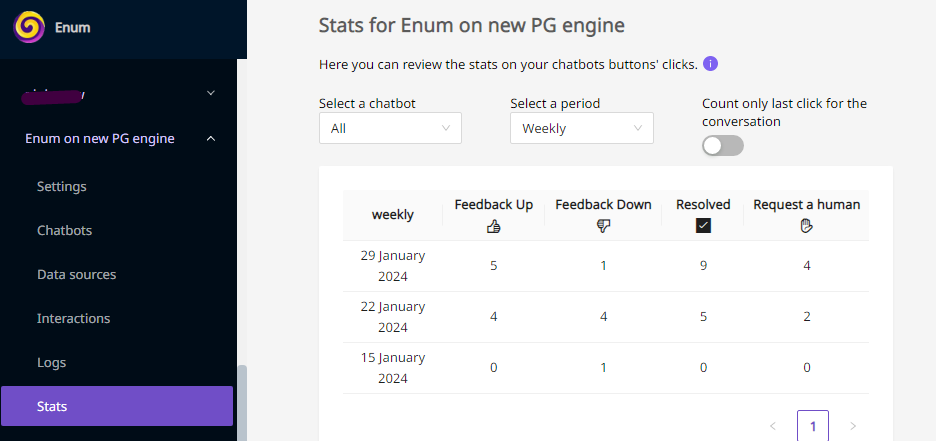Click the Resolved checkmark icon in the table header
The image size is (936, 441).
[703, 226]
